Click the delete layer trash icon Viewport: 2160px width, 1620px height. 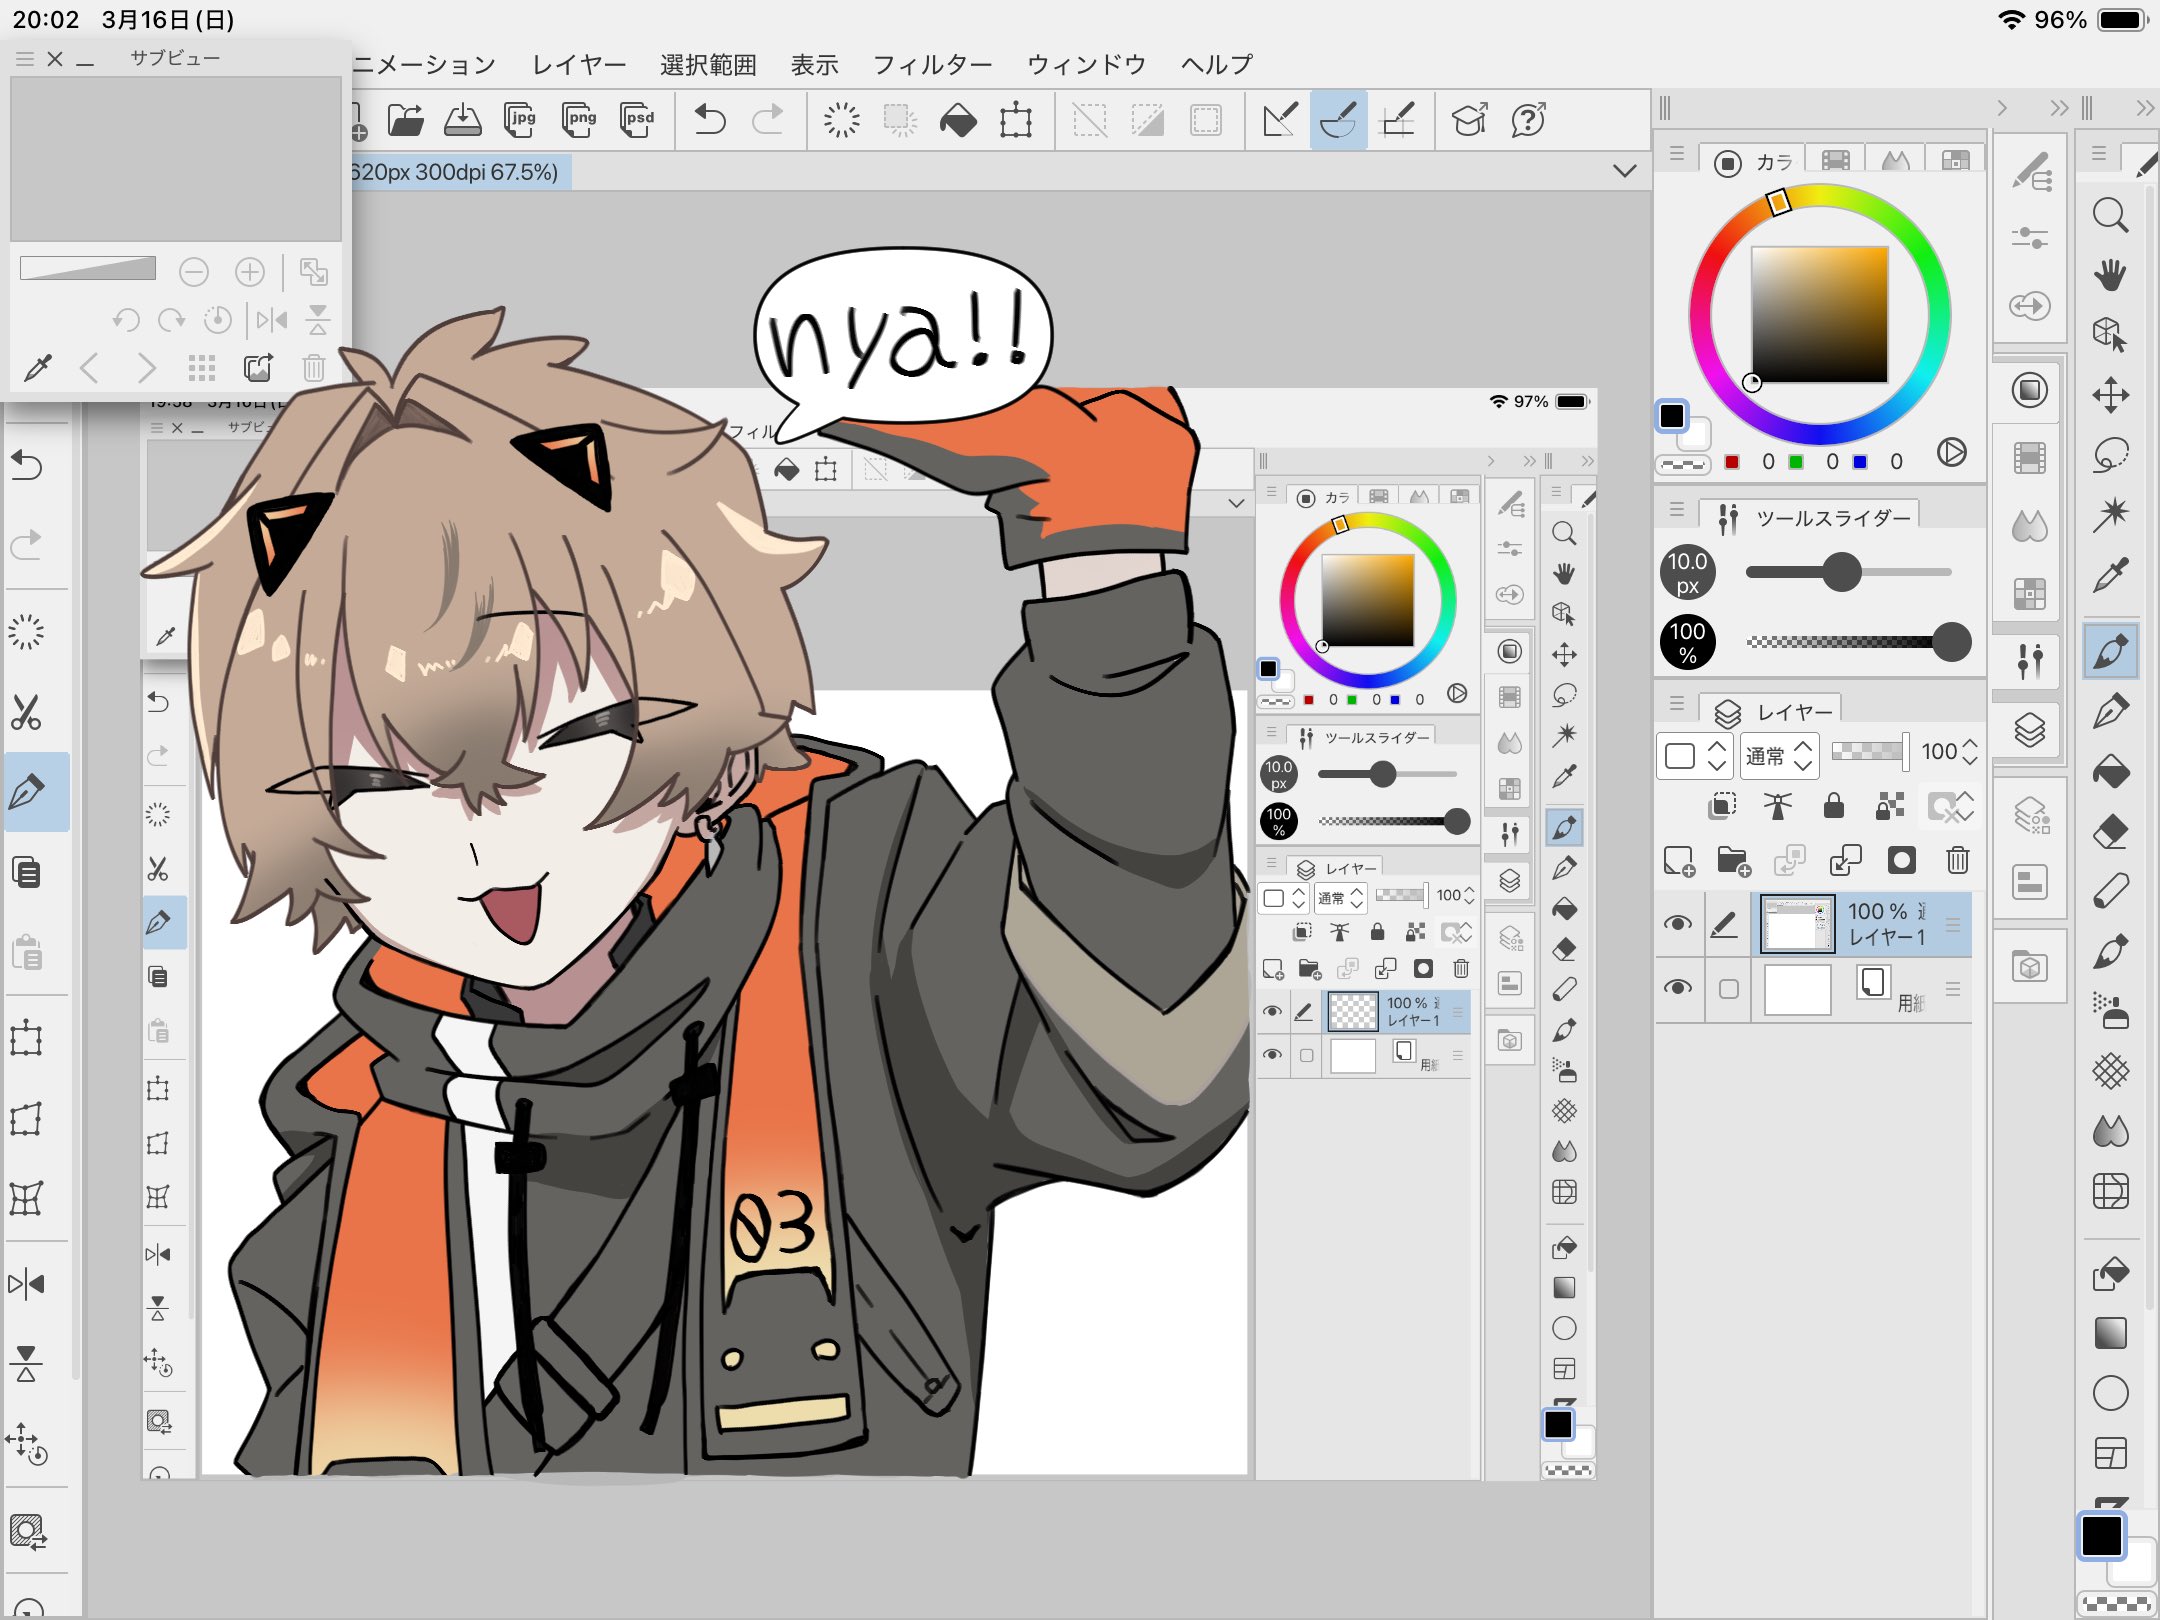click(1957, 860)
